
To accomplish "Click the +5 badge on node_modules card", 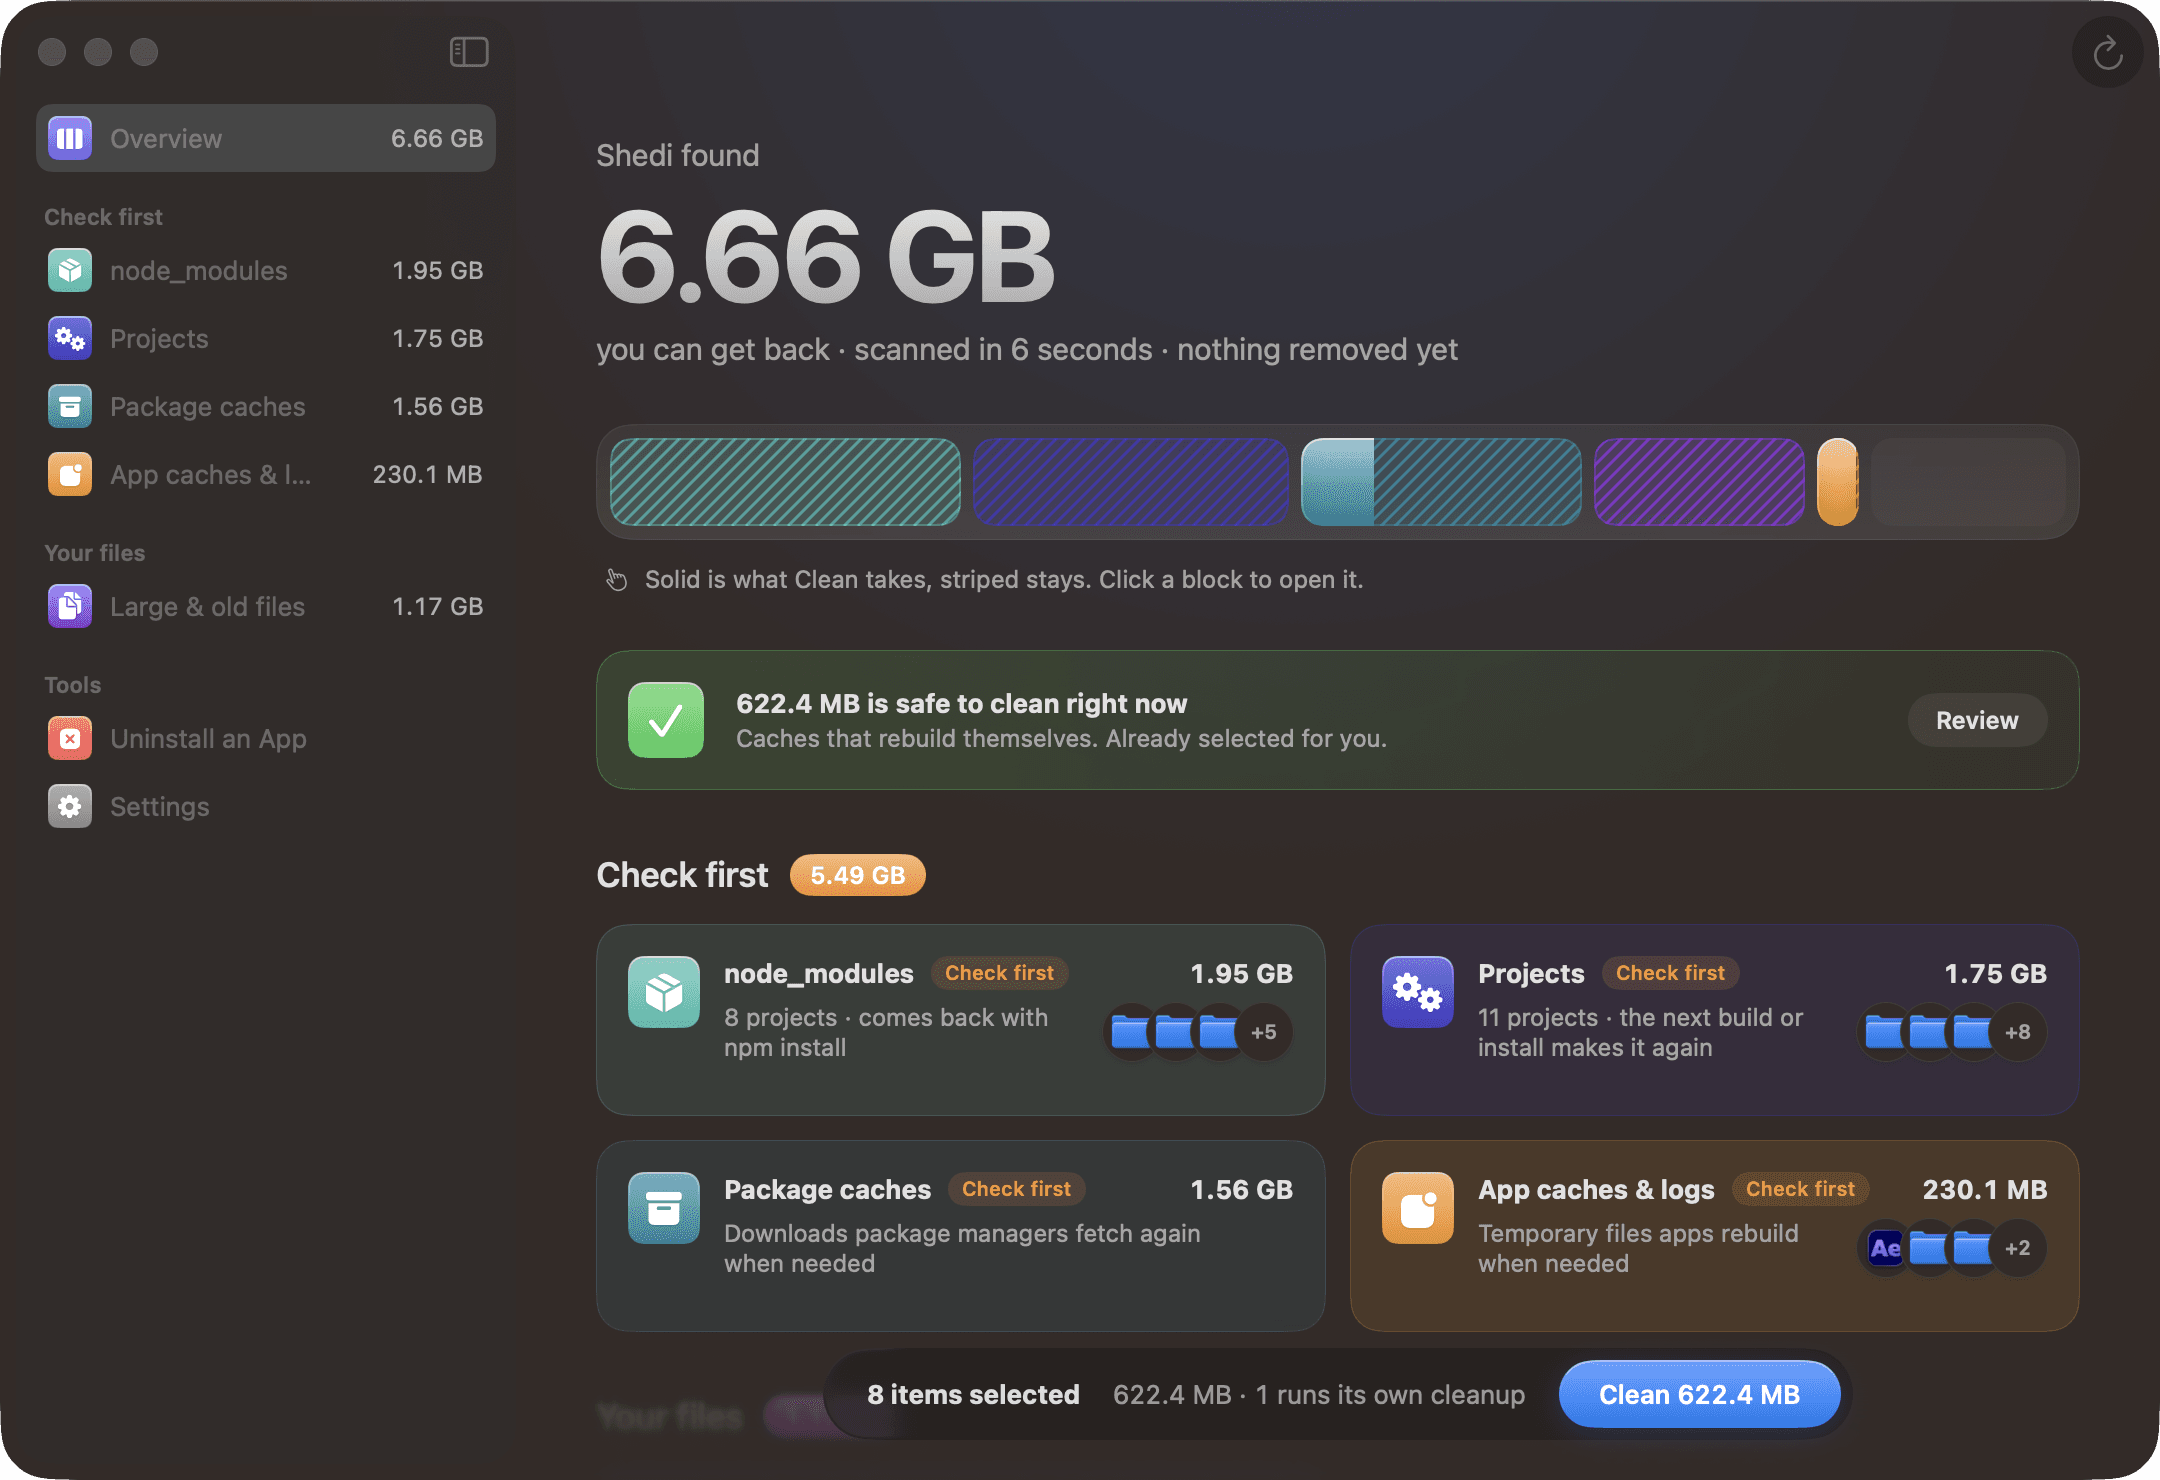I will pos(1264,1032).
